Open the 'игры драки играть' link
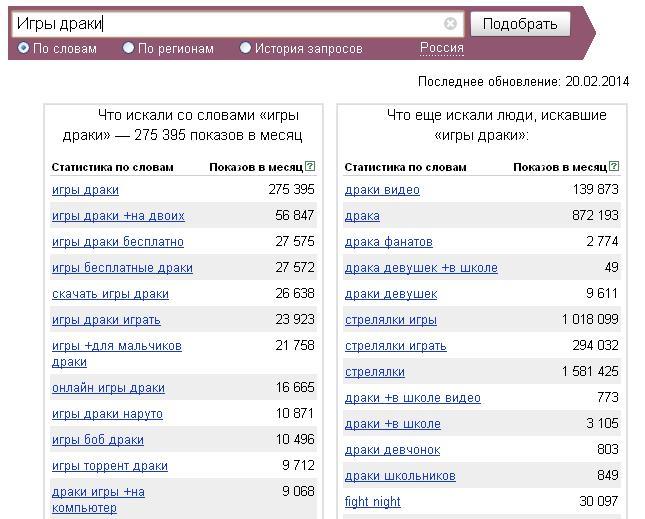 tap(107, 320)
